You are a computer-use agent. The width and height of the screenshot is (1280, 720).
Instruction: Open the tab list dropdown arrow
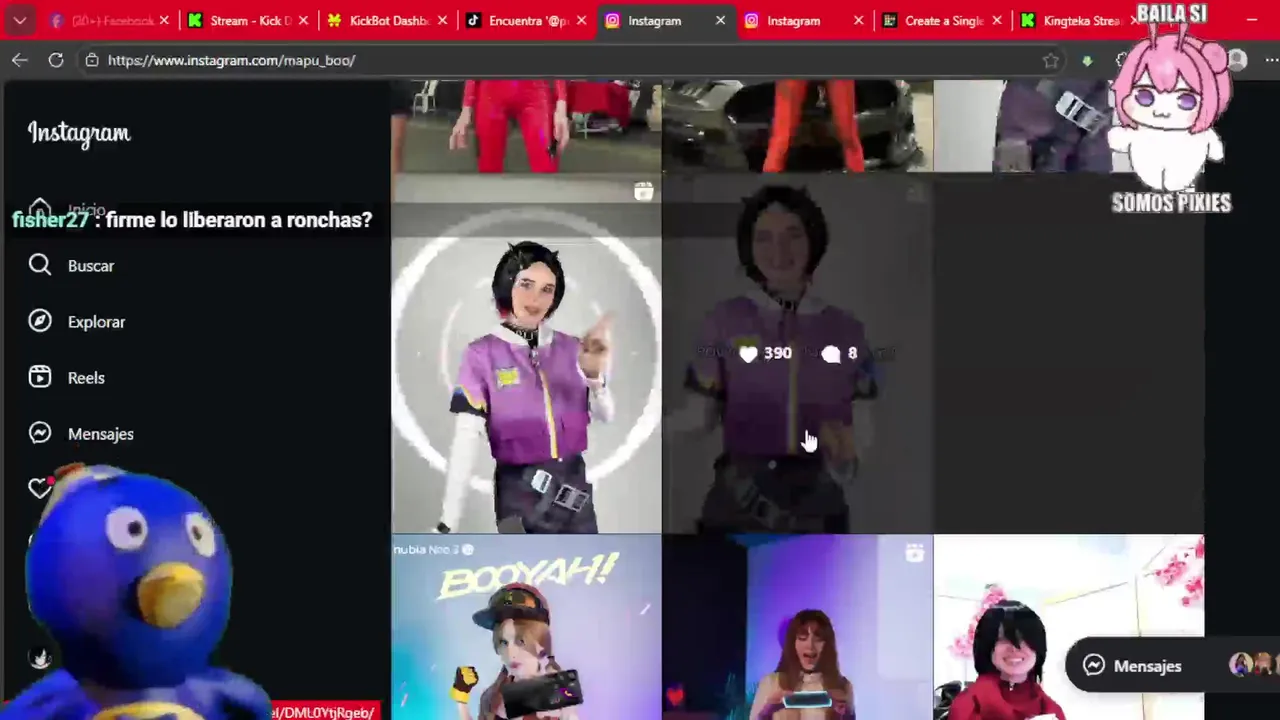20,20
